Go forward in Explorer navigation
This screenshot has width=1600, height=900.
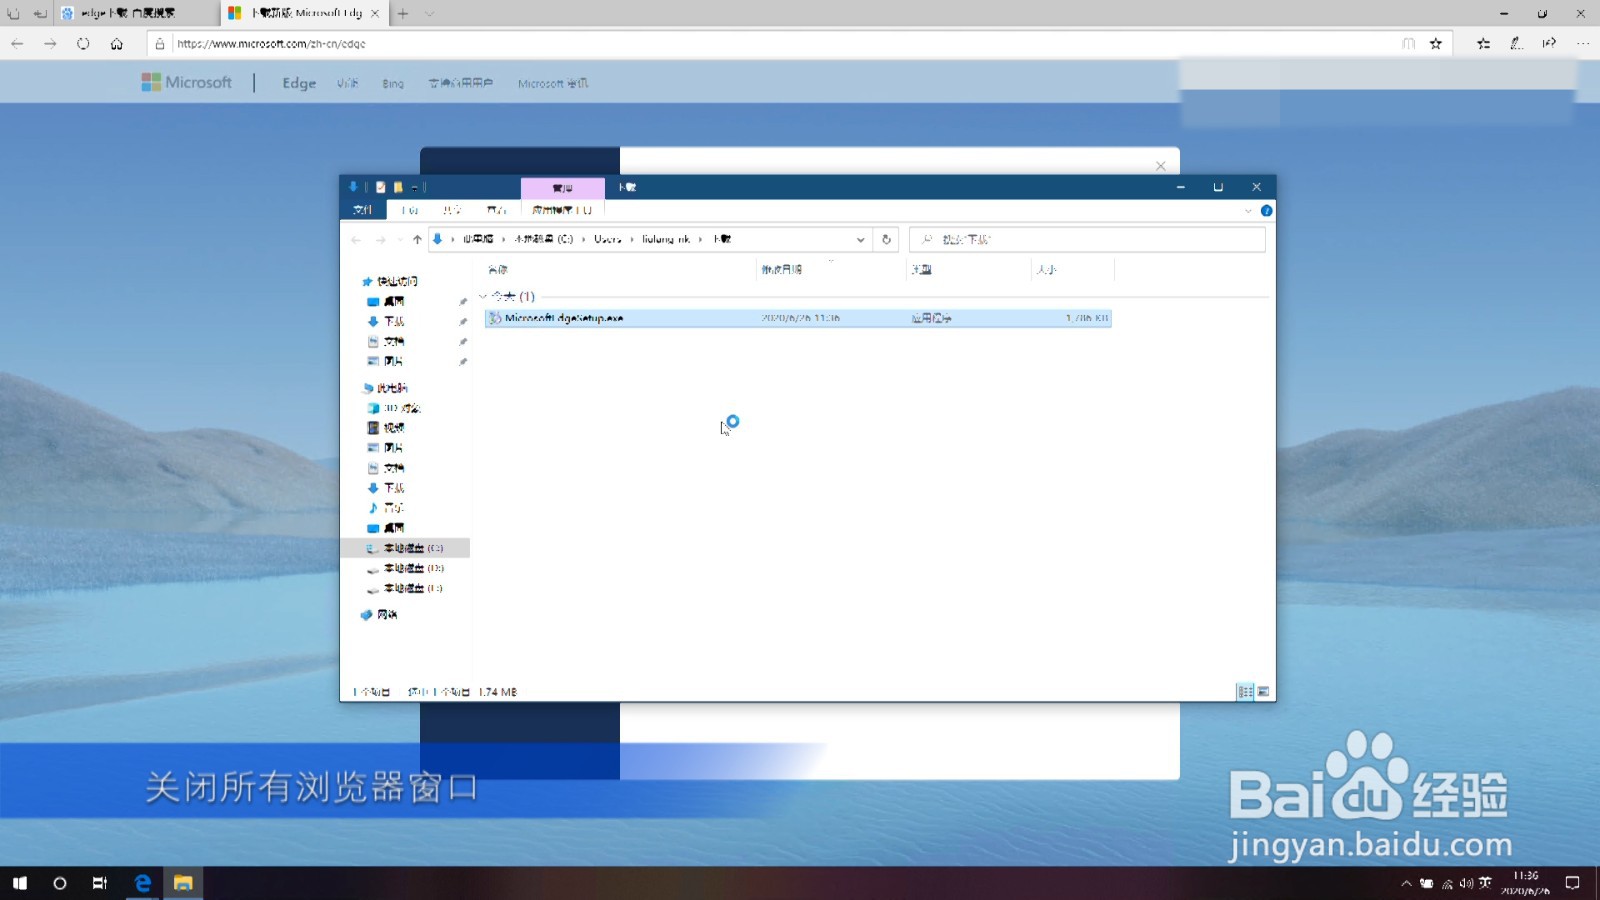pos(380,240)
